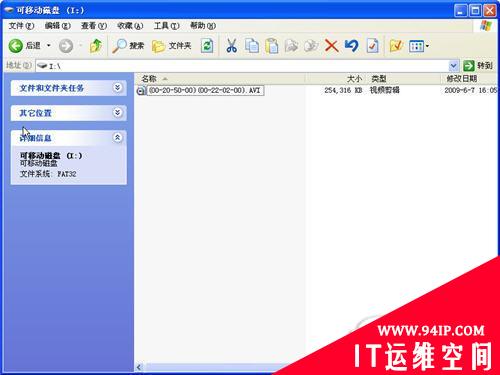Expand the 其它位置 panel

pos(117,113)
